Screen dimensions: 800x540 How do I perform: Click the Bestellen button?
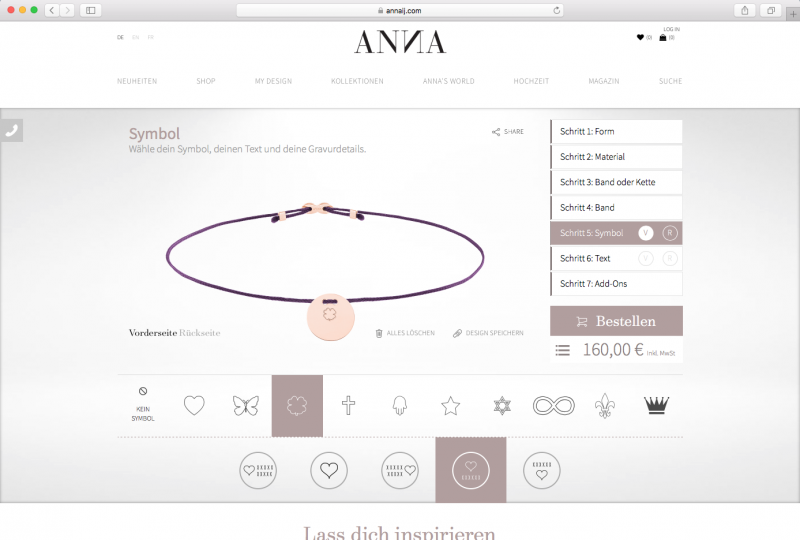tap(616, 321)
